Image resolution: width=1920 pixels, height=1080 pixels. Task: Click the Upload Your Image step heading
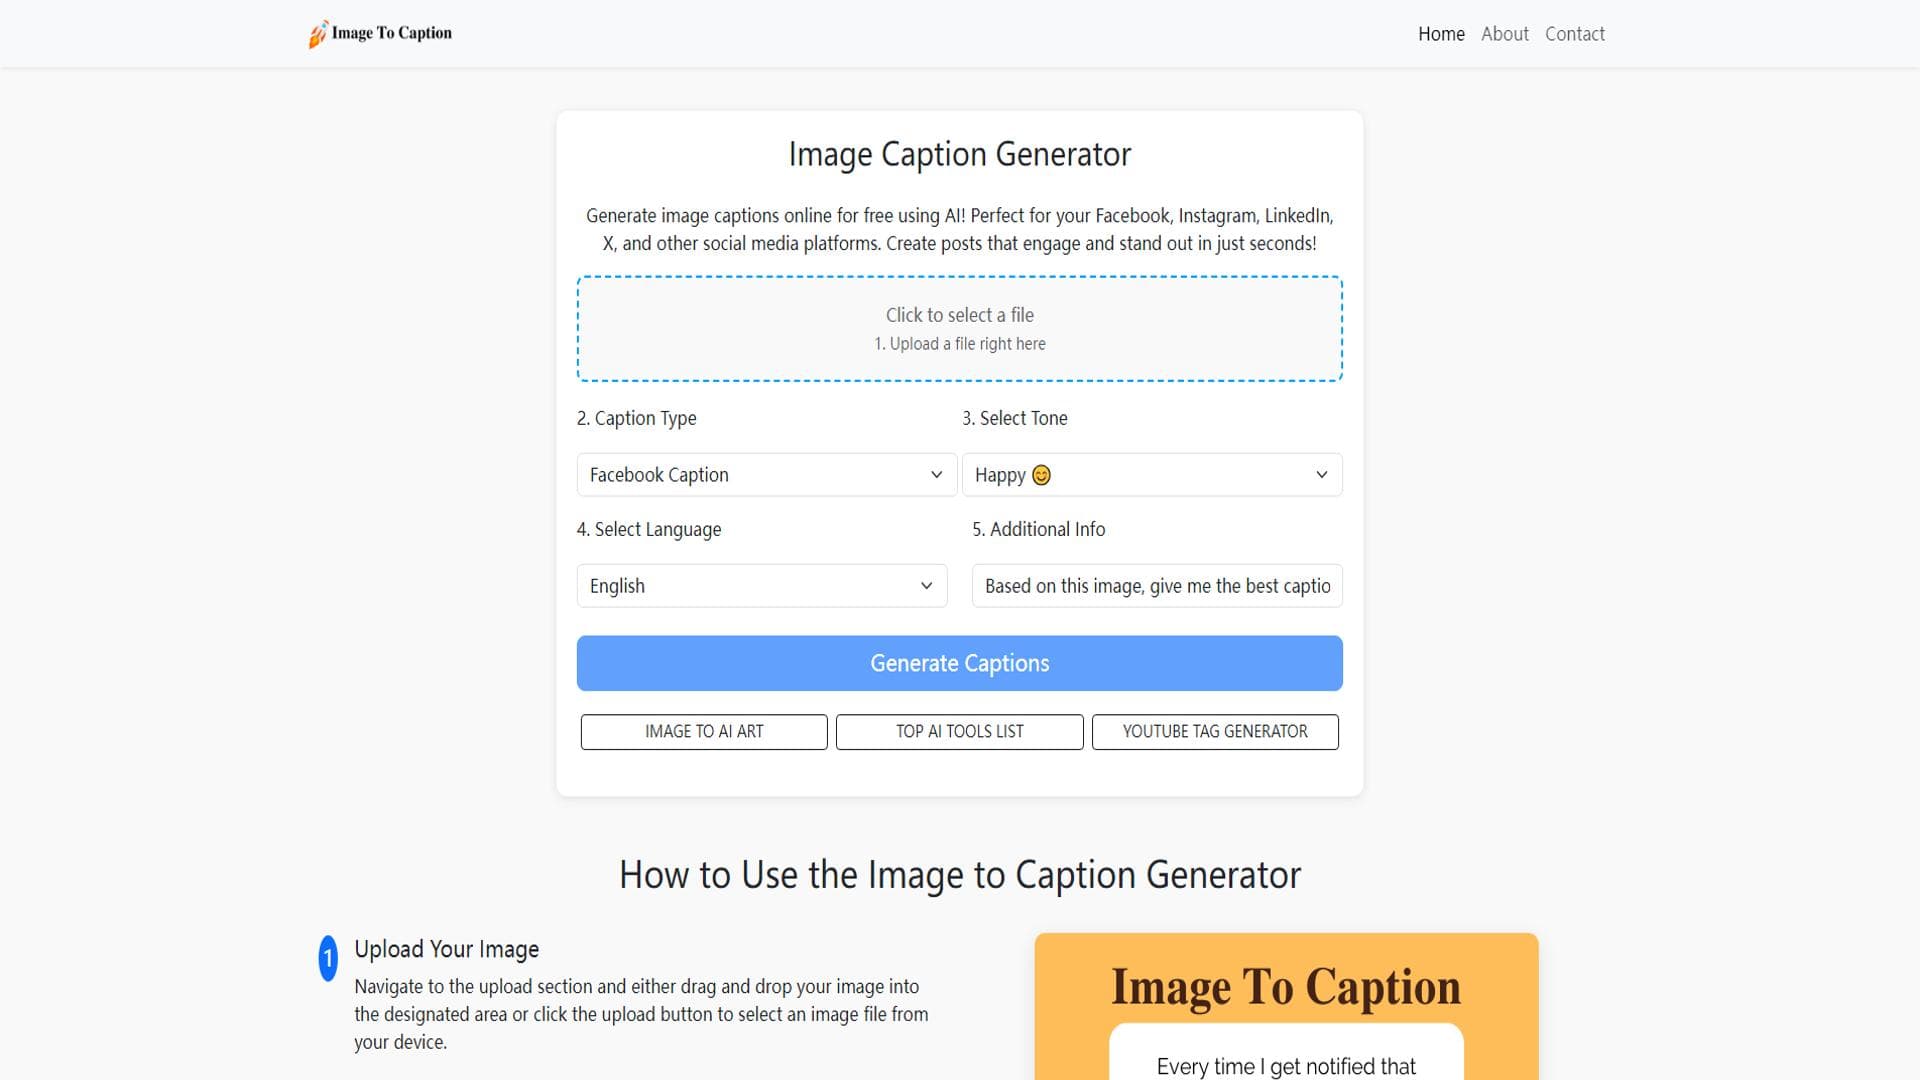click(447, 948)
